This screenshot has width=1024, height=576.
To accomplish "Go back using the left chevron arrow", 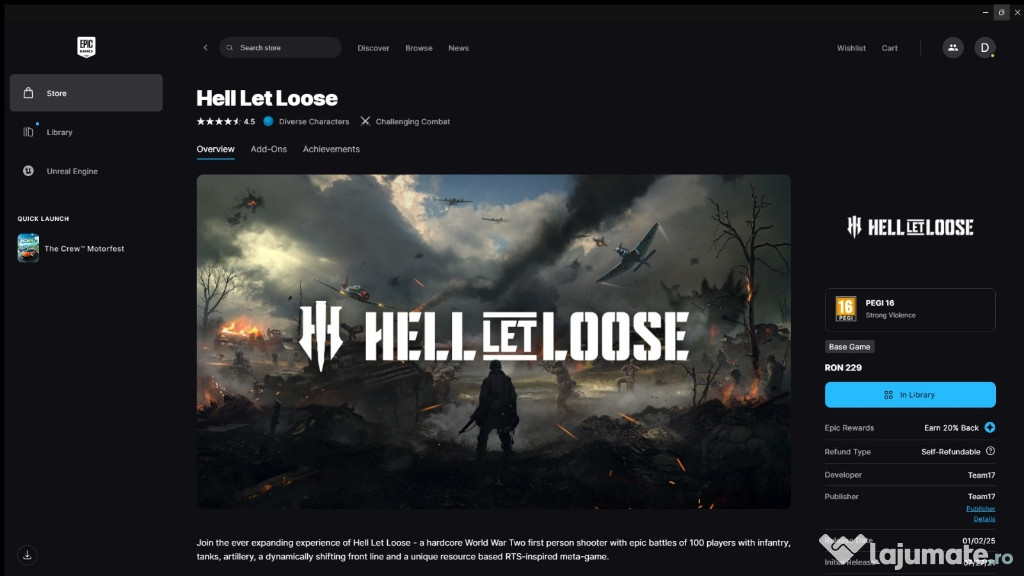I will 205,48.
